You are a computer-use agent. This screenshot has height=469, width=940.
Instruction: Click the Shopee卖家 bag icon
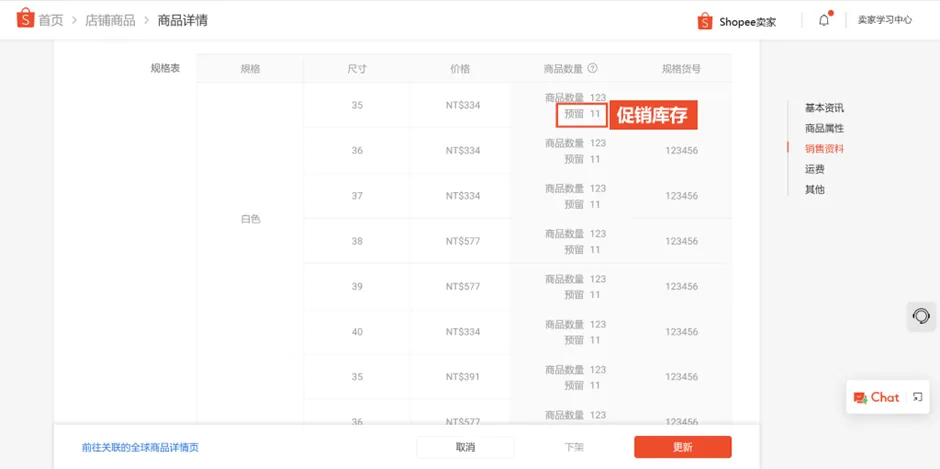pos(705,21)
